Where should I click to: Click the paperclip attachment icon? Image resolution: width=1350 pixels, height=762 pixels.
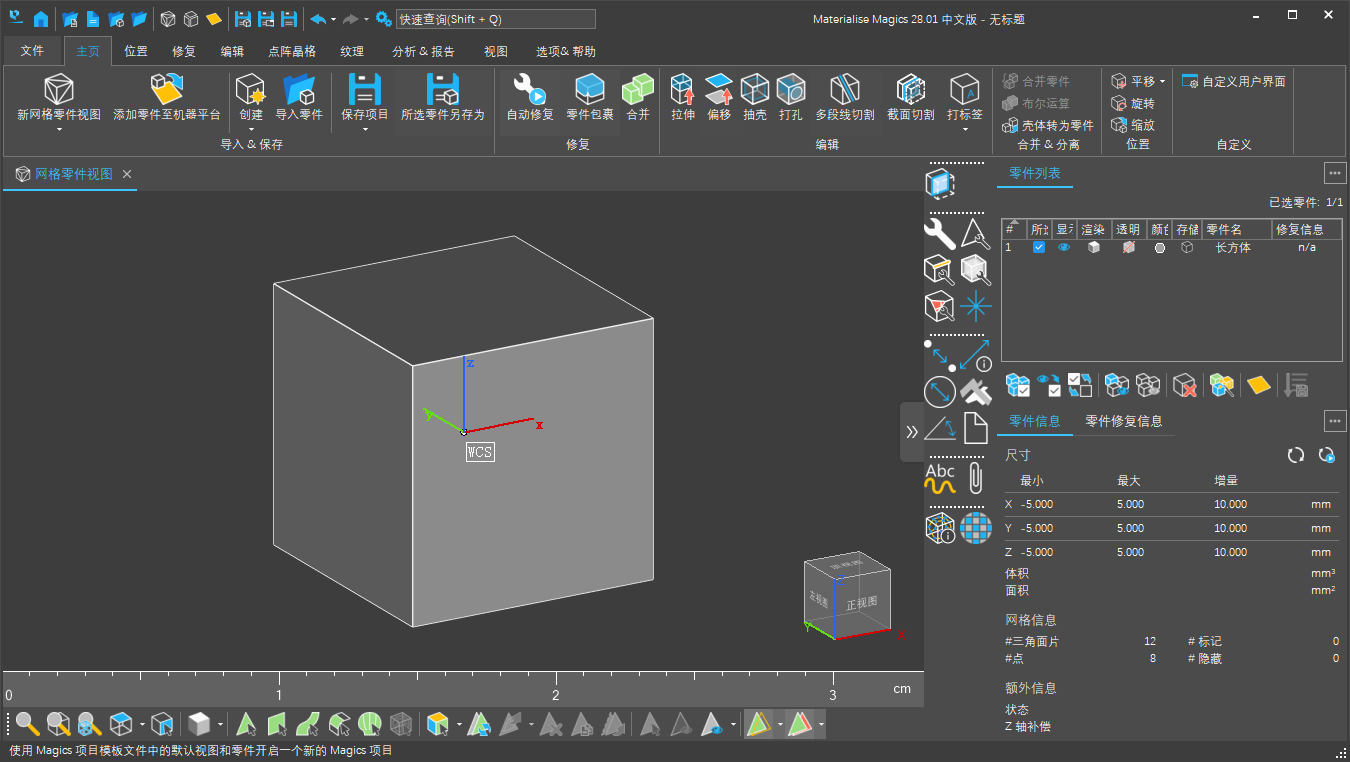click(x=975, y=479)
